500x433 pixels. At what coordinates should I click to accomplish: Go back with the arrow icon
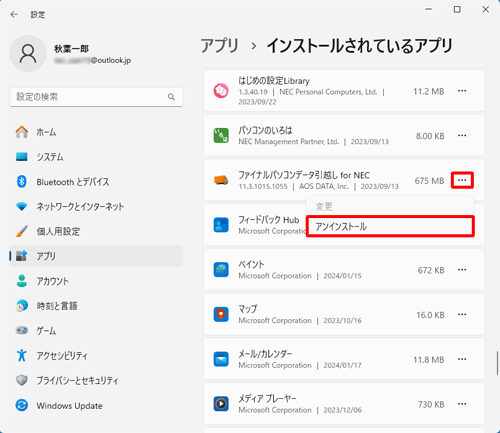(x=14, y=14)
